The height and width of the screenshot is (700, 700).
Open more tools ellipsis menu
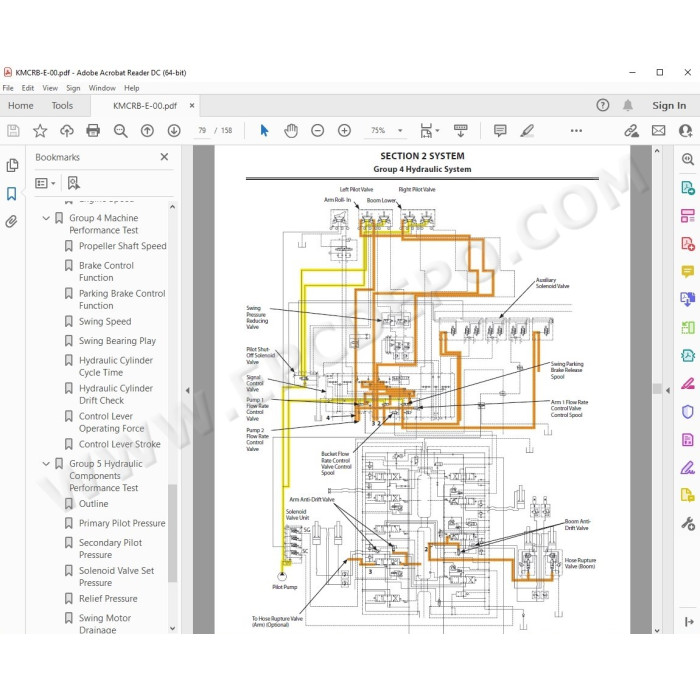[x=576, y=131]
